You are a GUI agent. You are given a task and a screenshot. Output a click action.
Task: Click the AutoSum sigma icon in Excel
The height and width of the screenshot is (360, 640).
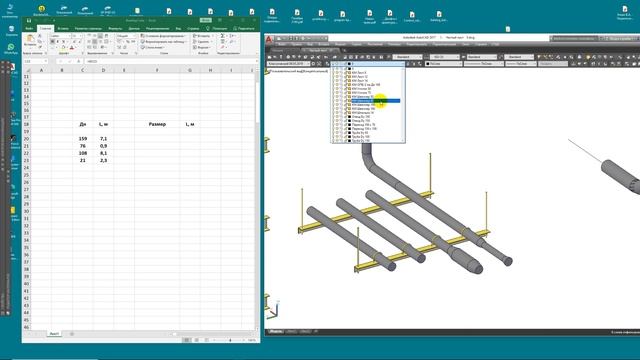[222, 36]
